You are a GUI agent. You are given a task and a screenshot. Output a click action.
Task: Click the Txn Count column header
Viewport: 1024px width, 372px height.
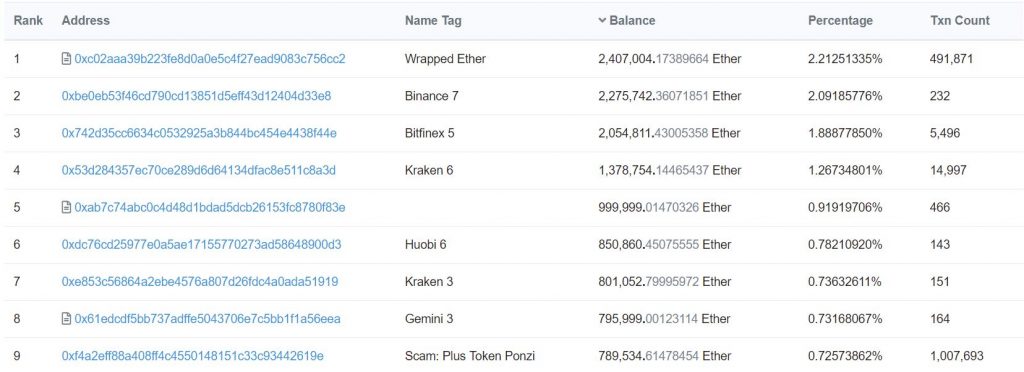tap(960, 20)
